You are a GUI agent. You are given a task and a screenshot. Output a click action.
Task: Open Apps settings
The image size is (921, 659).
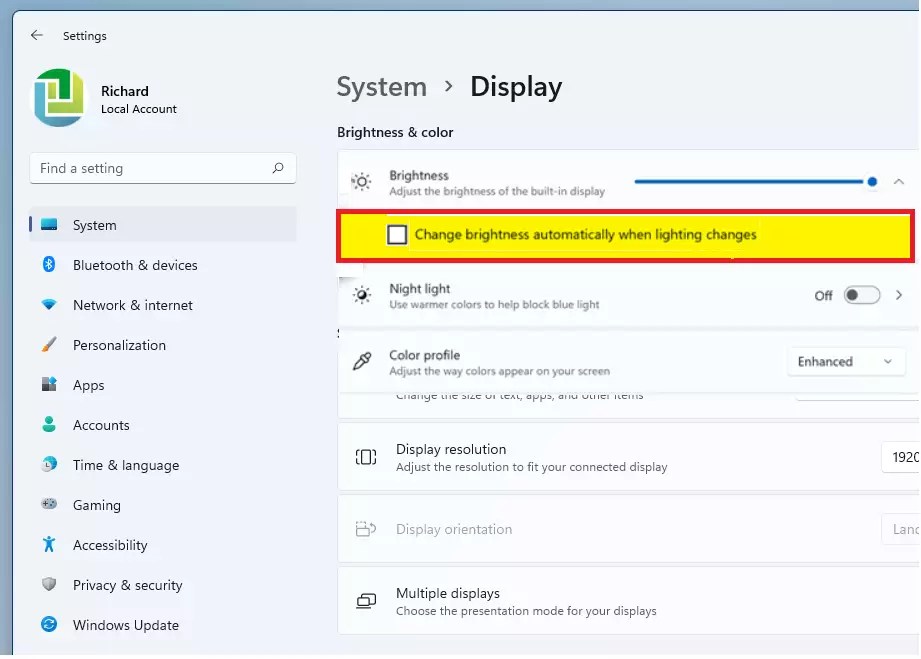[89, 385]
